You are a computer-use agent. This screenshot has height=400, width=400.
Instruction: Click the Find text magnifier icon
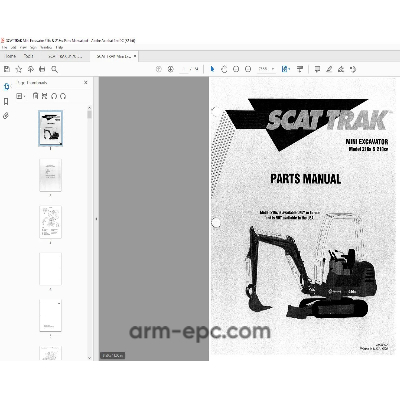click(54, 69)
